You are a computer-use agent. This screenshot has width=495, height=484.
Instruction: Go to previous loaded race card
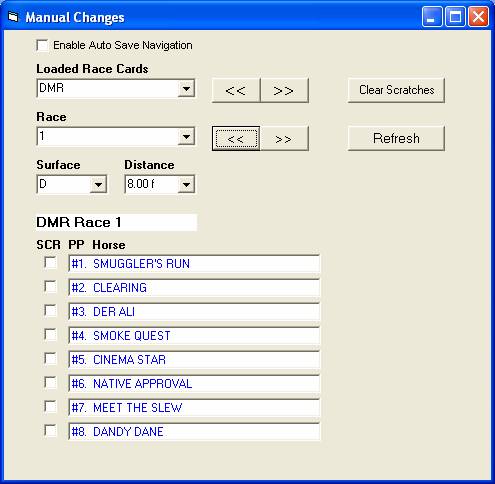pyautogui.click(x=236, y=90)
